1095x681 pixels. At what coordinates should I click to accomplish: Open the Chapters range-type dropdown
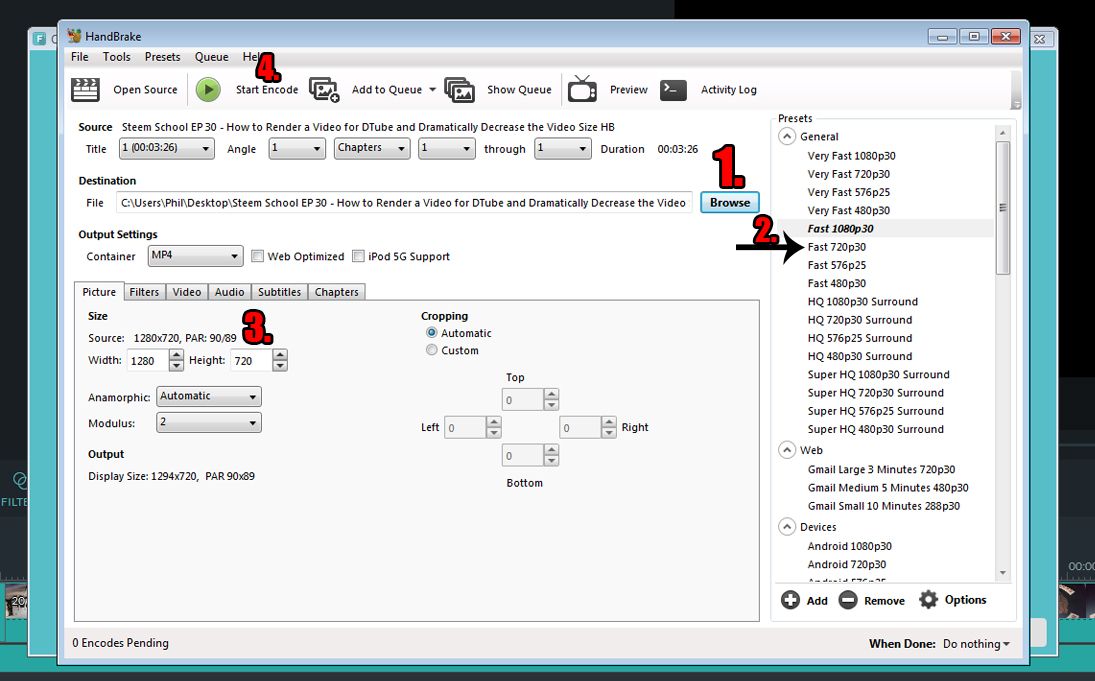(372, 148)
